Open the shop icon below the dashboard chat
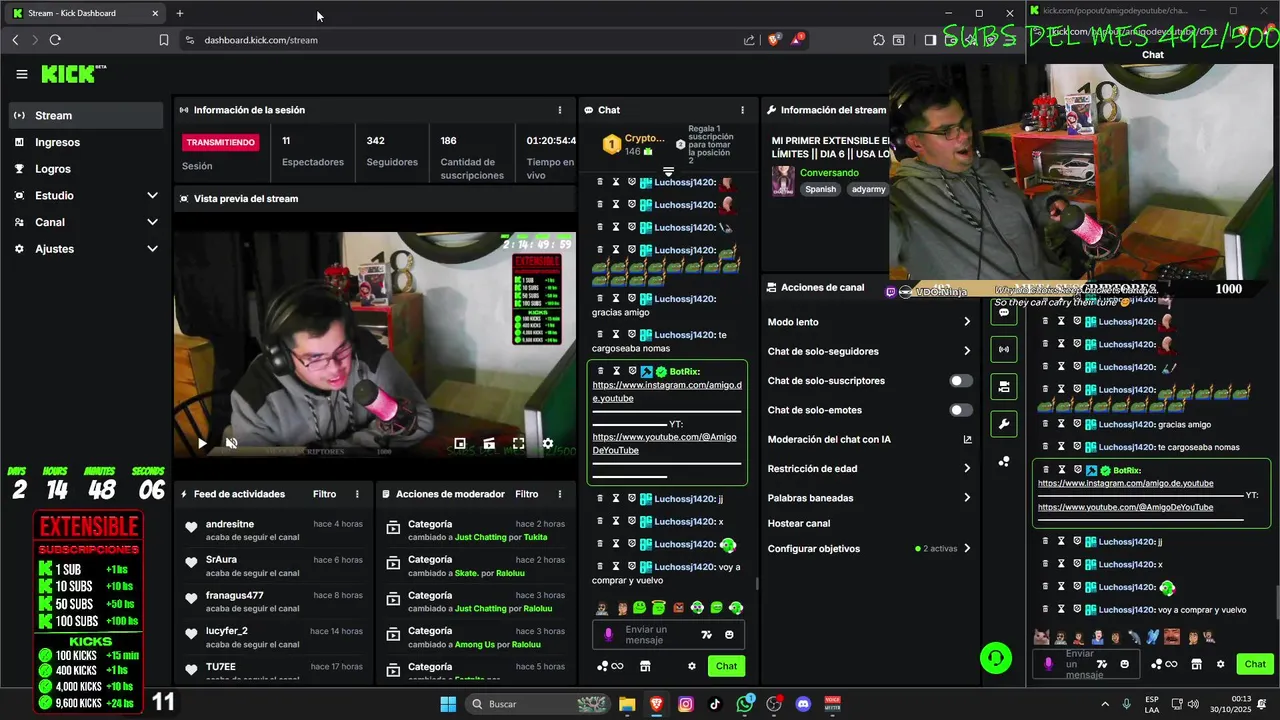1280x720 pixels. 645,666
